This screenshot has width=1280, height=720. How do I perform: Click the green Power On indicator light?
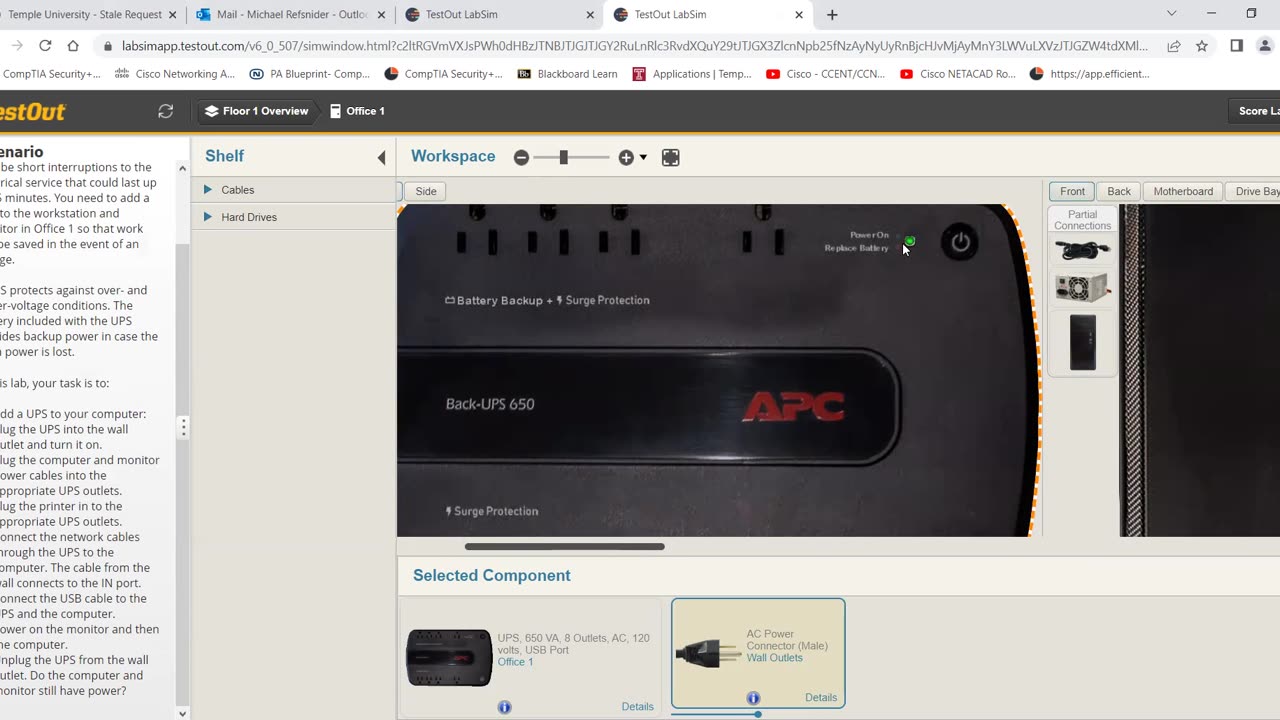pyautogui.click(x=909, y=241)
